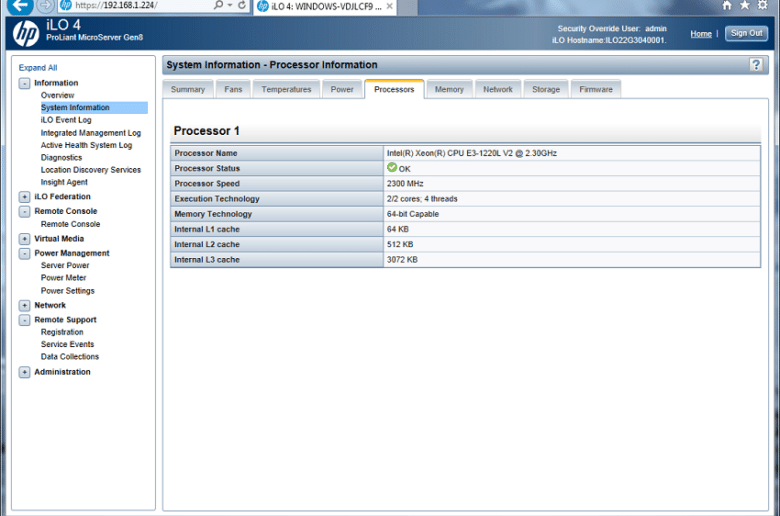Image resolution: width=780 pixels, height=516 pixels.
Task: Switch to the Storage tab
Action: click(x=546, y=89)
